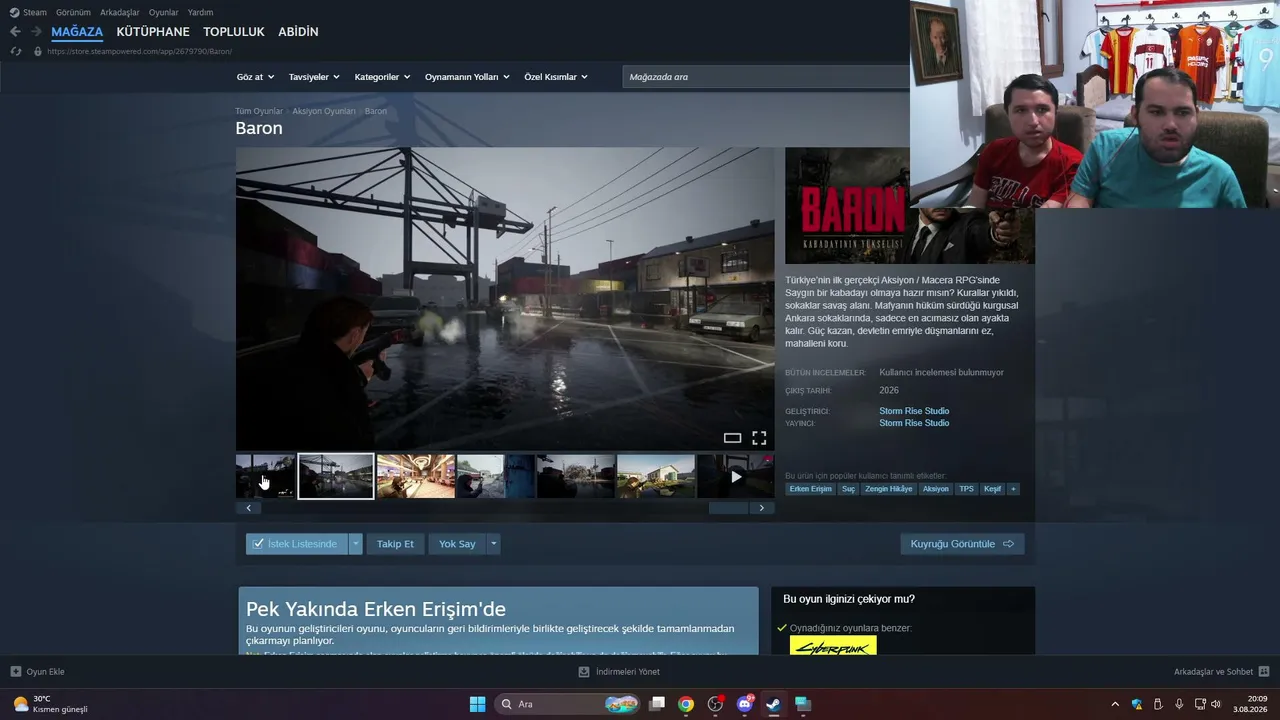Open Discord from the taskbar
Image resolution: width=1280 pixels, height=720 pixels.
click(744, 704)
